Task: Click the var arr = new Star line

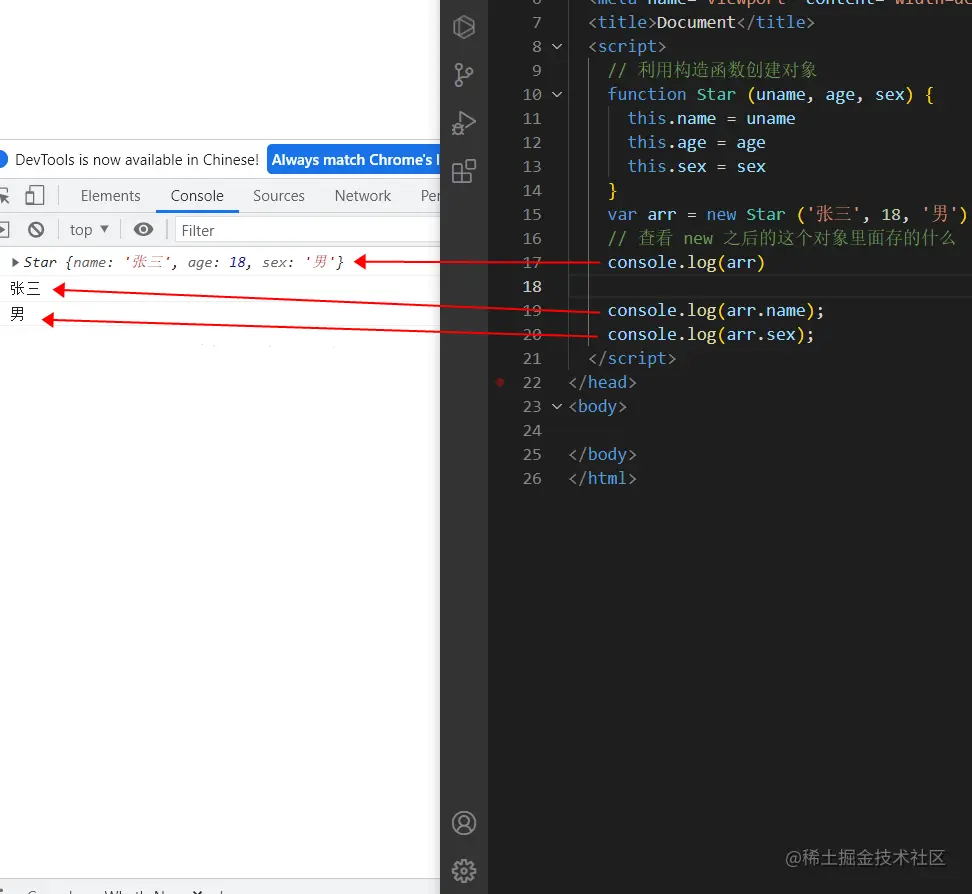Action: [x=787, y=215]
